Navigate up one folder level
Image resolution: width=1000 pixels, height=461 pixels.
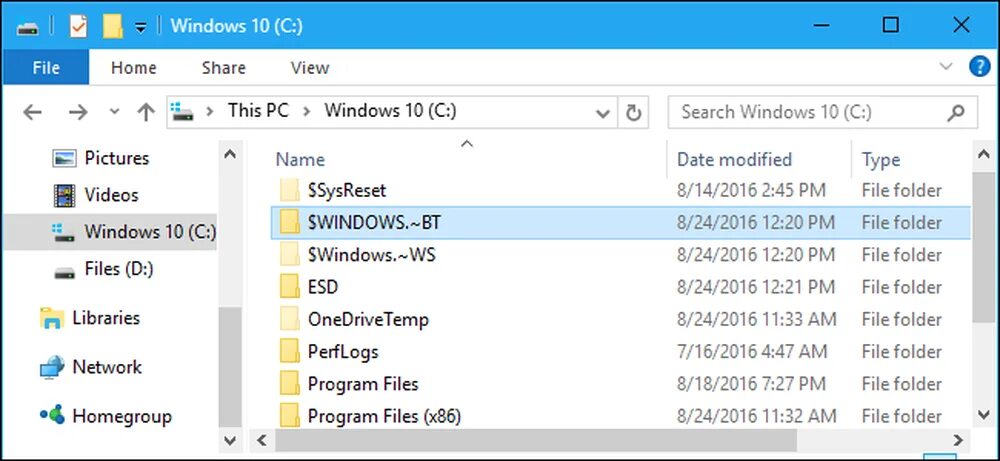pos(145,112)
